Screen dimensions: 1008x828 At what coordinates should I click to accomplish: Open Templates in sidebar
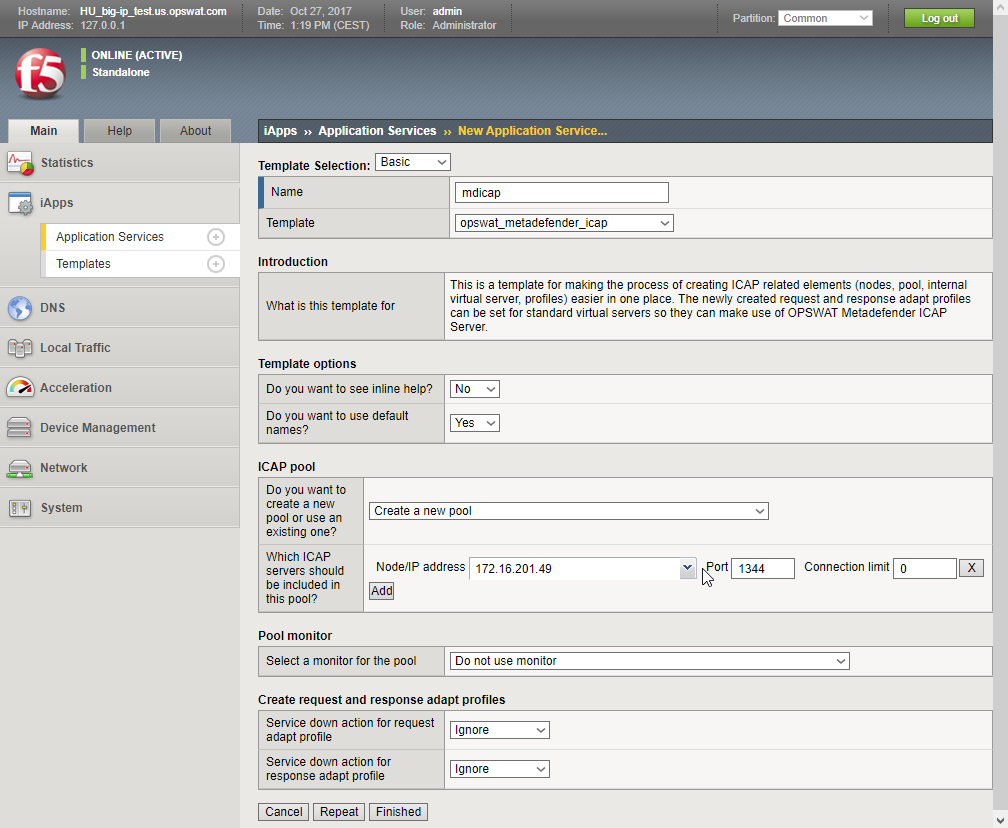click(x=83, y=264)
